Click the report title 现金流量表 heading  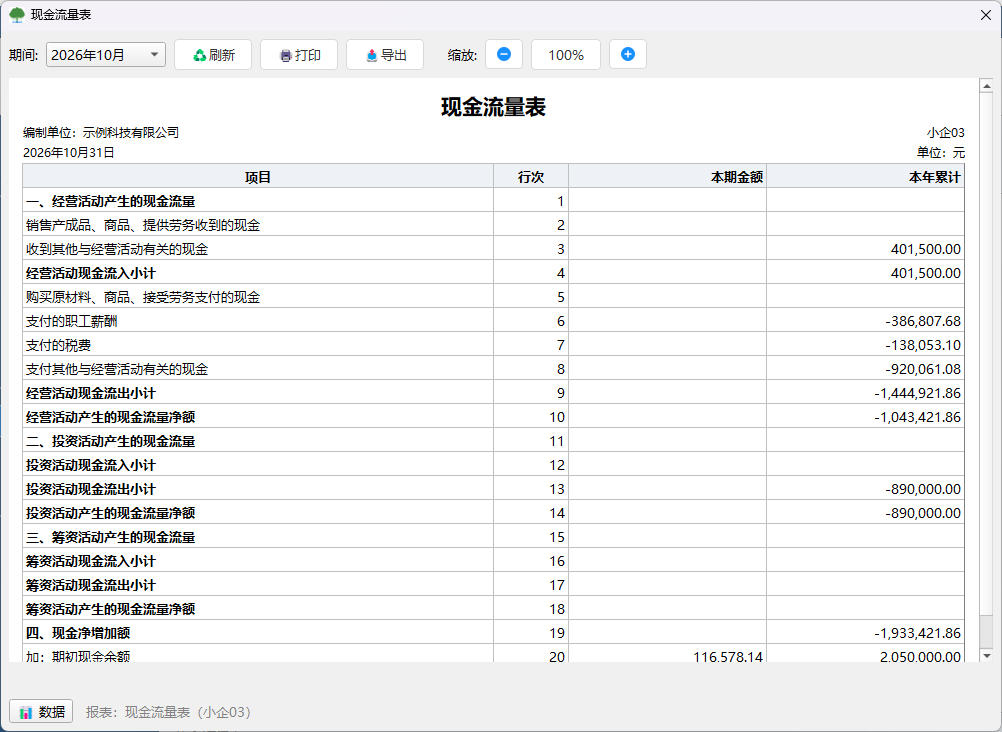click(x=493, y=107)
